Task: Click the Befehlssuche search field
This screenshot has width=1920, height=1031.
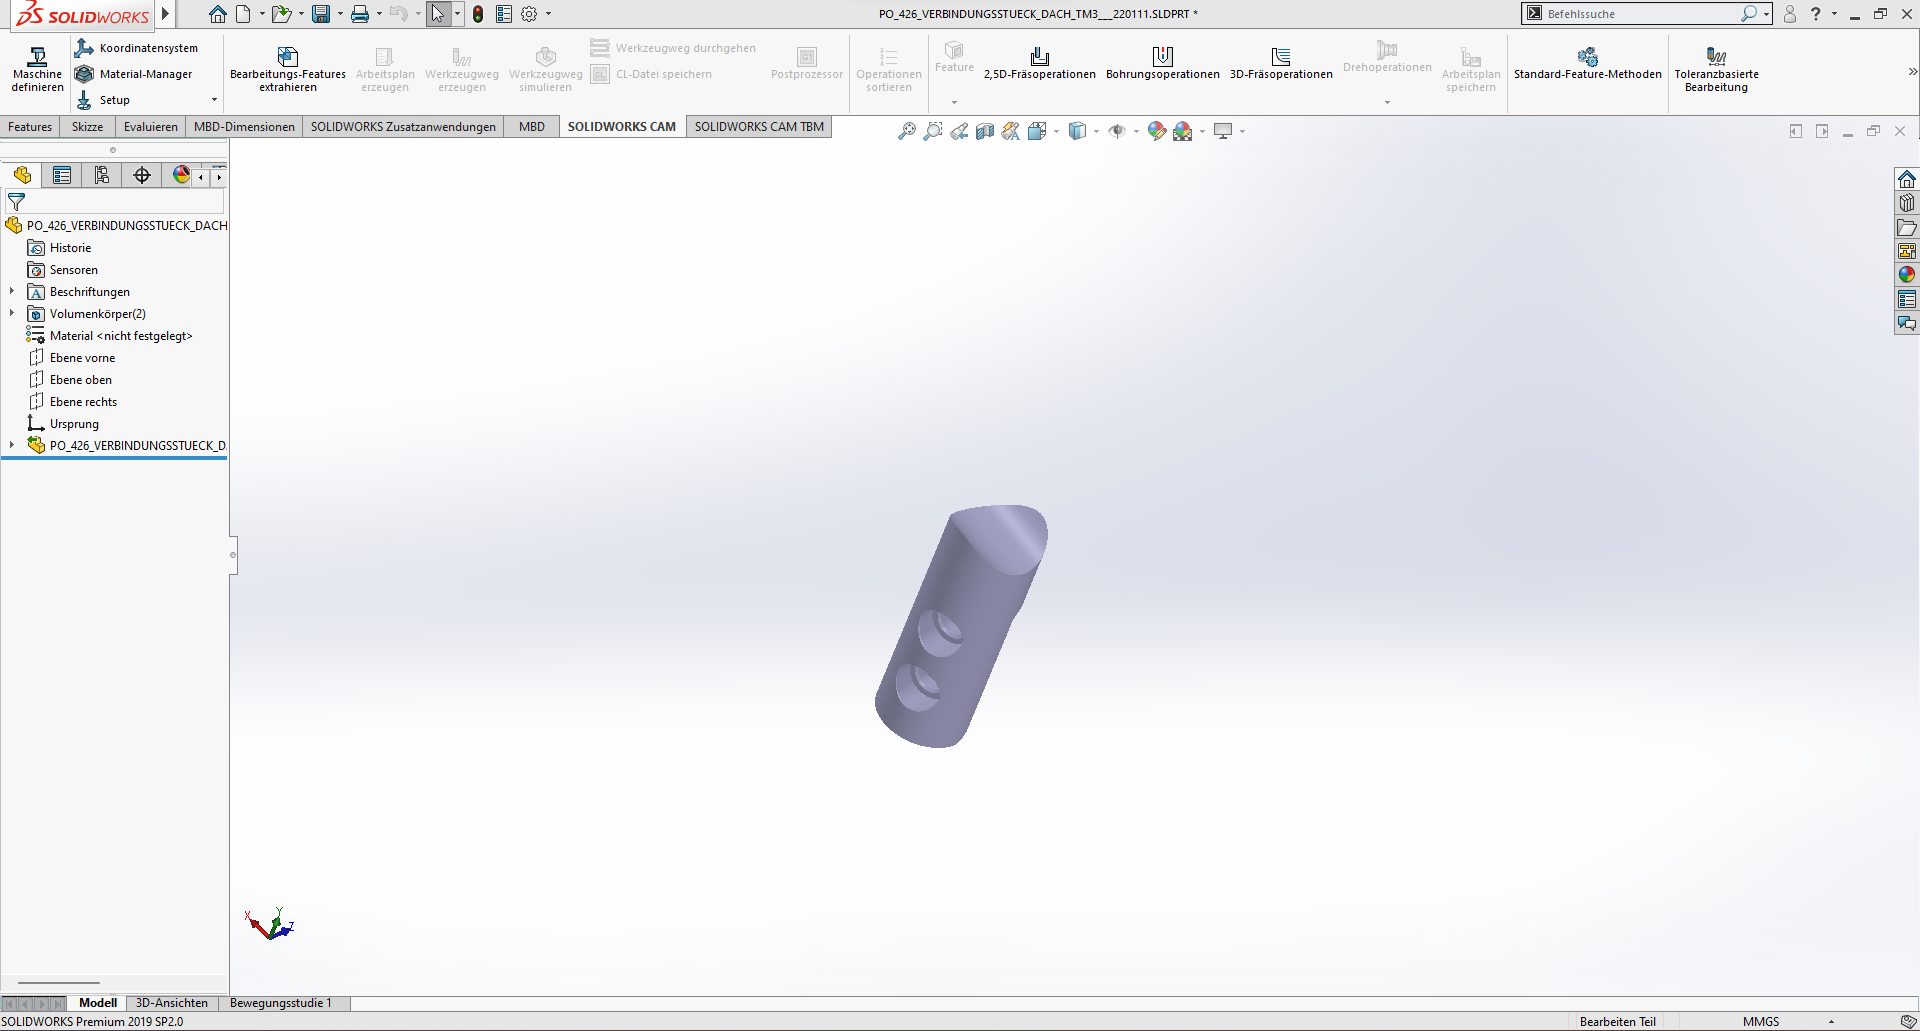Action: (1640, 14)
